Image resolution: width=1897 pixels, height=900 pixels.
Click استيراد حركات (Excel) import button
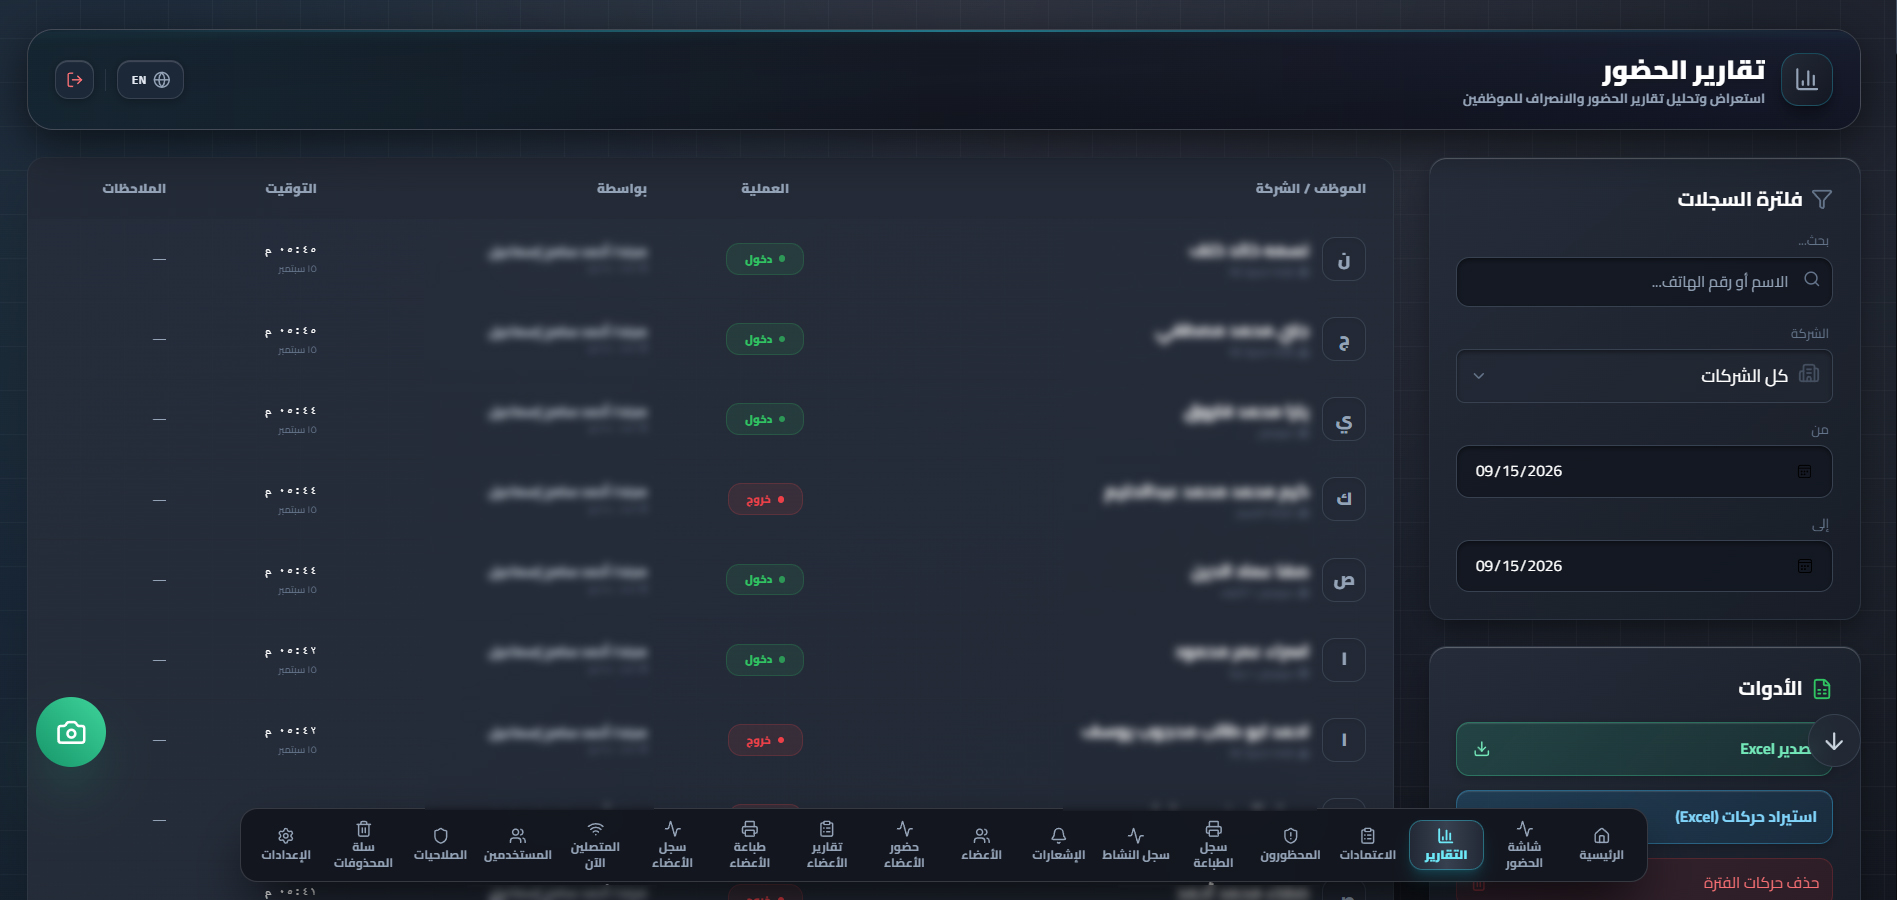coord(1644,817)
